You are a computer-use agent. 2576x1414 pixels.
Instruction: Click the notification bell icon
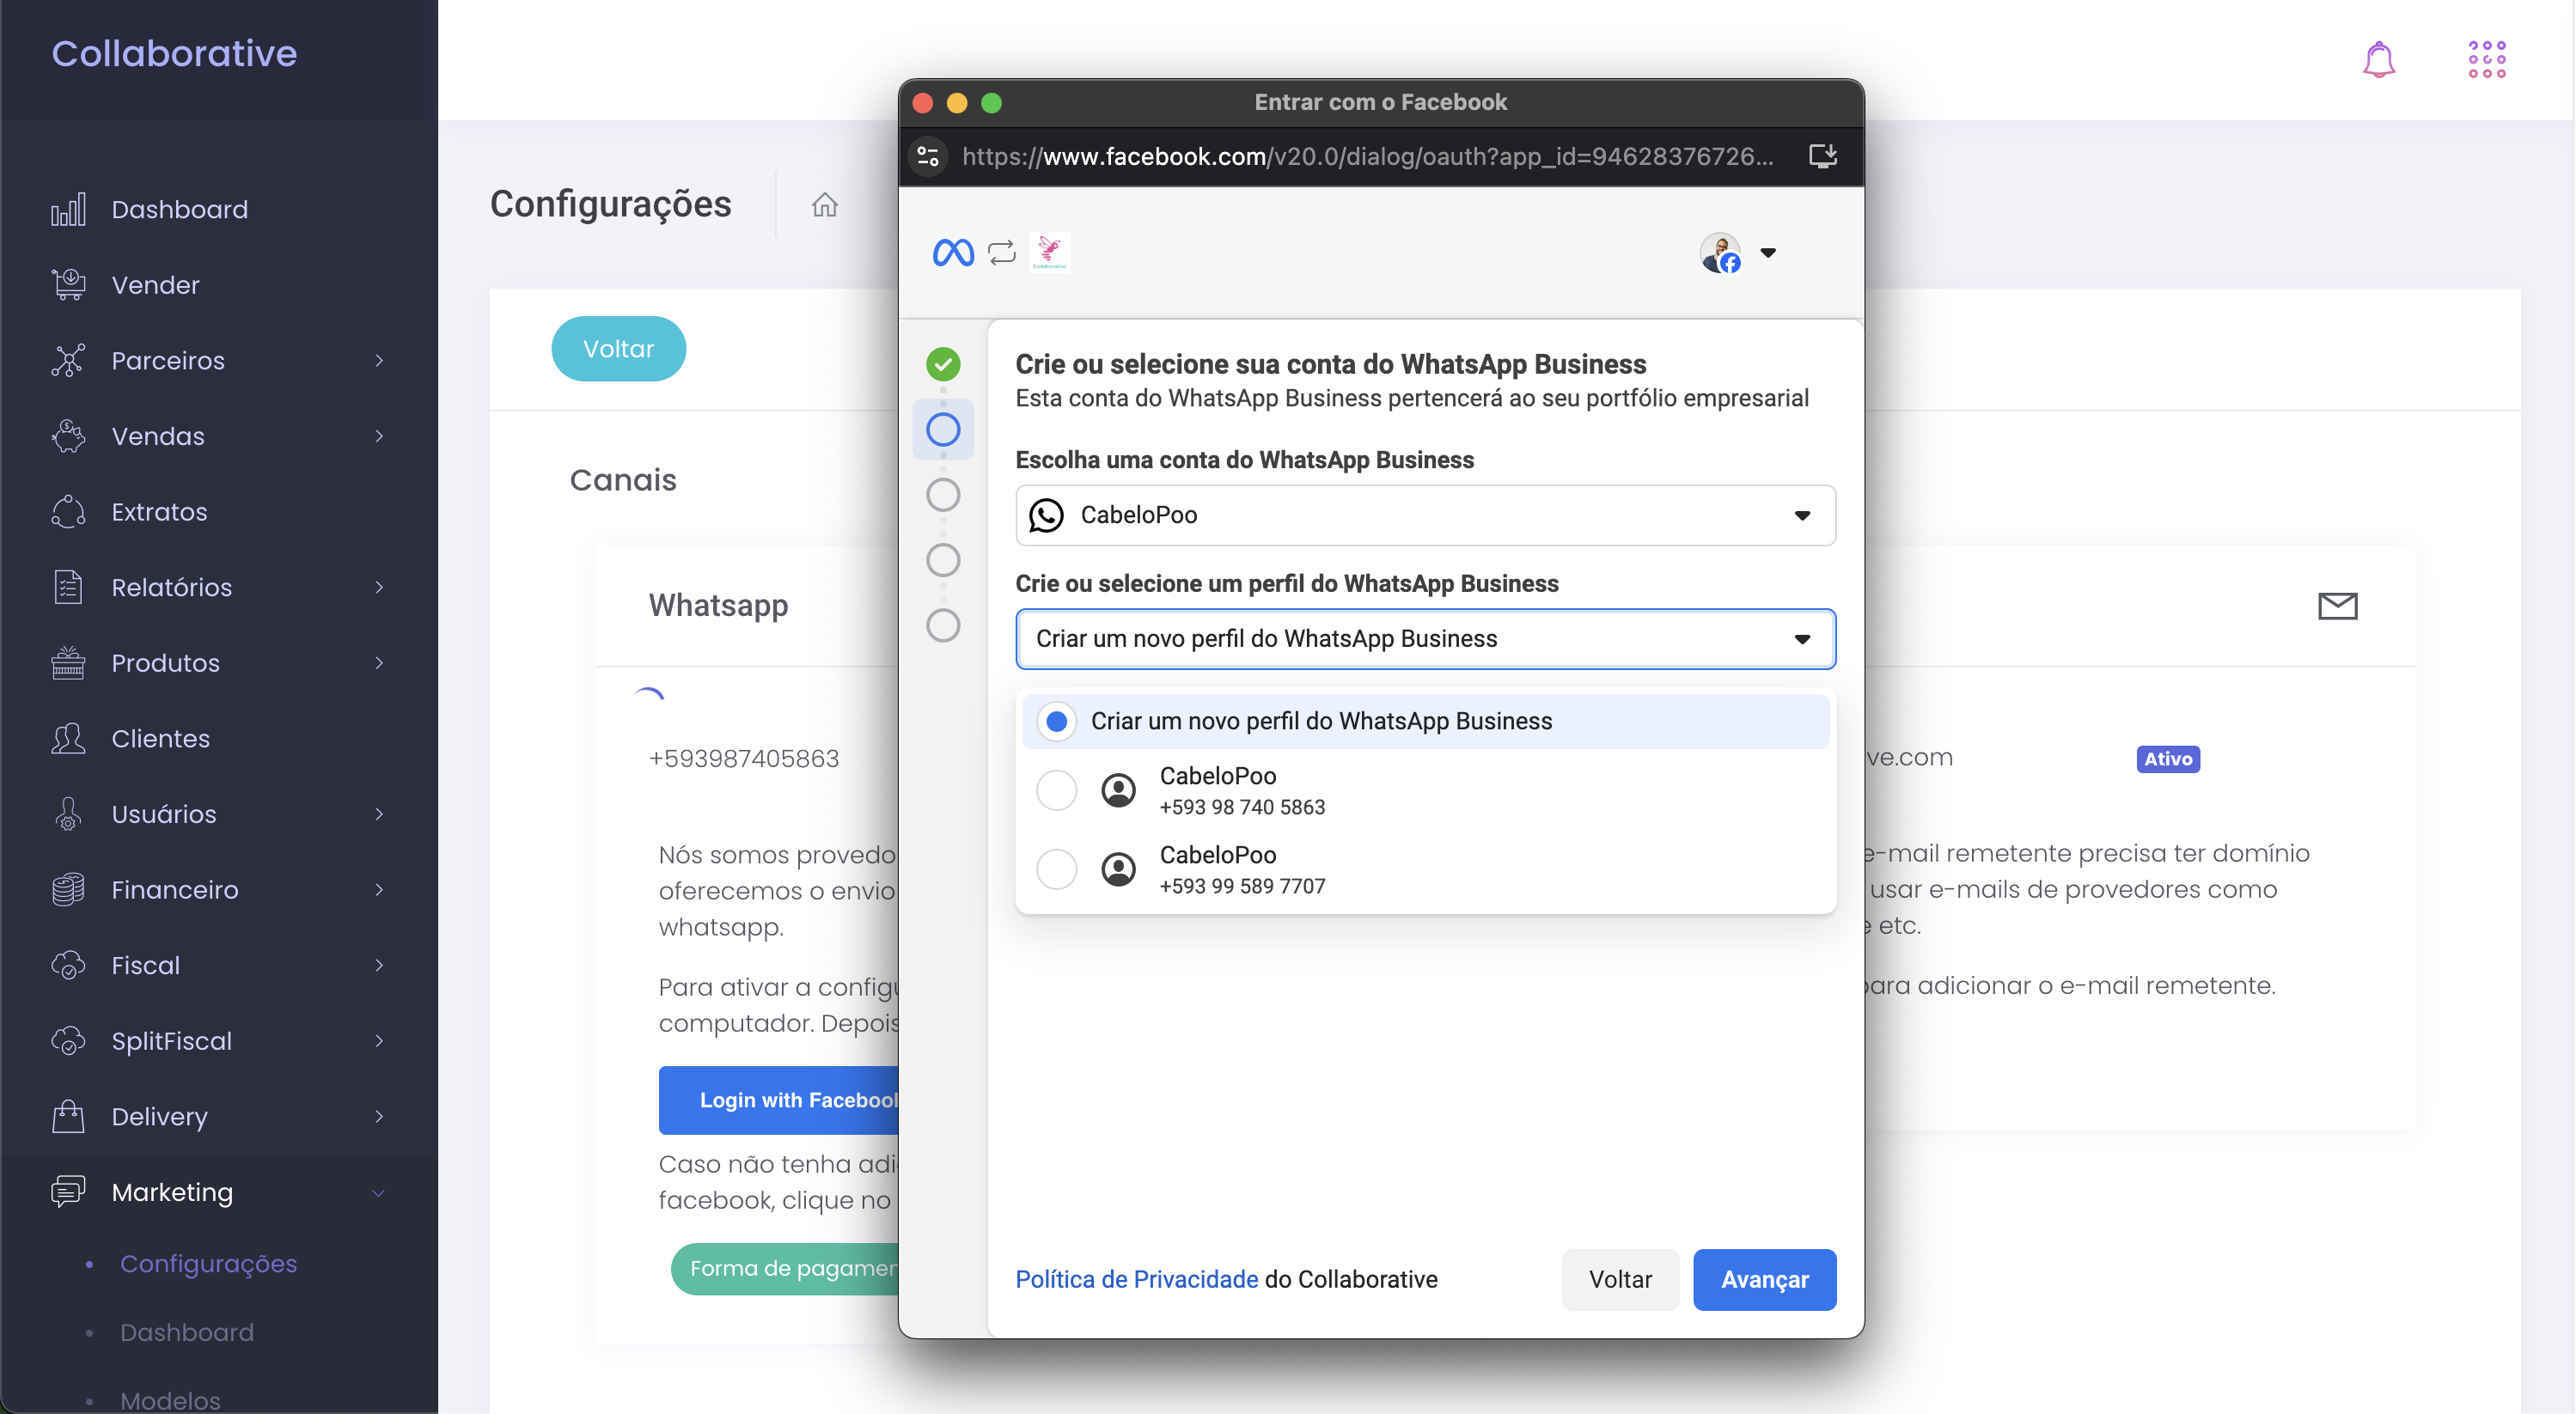coord(2378,59)
